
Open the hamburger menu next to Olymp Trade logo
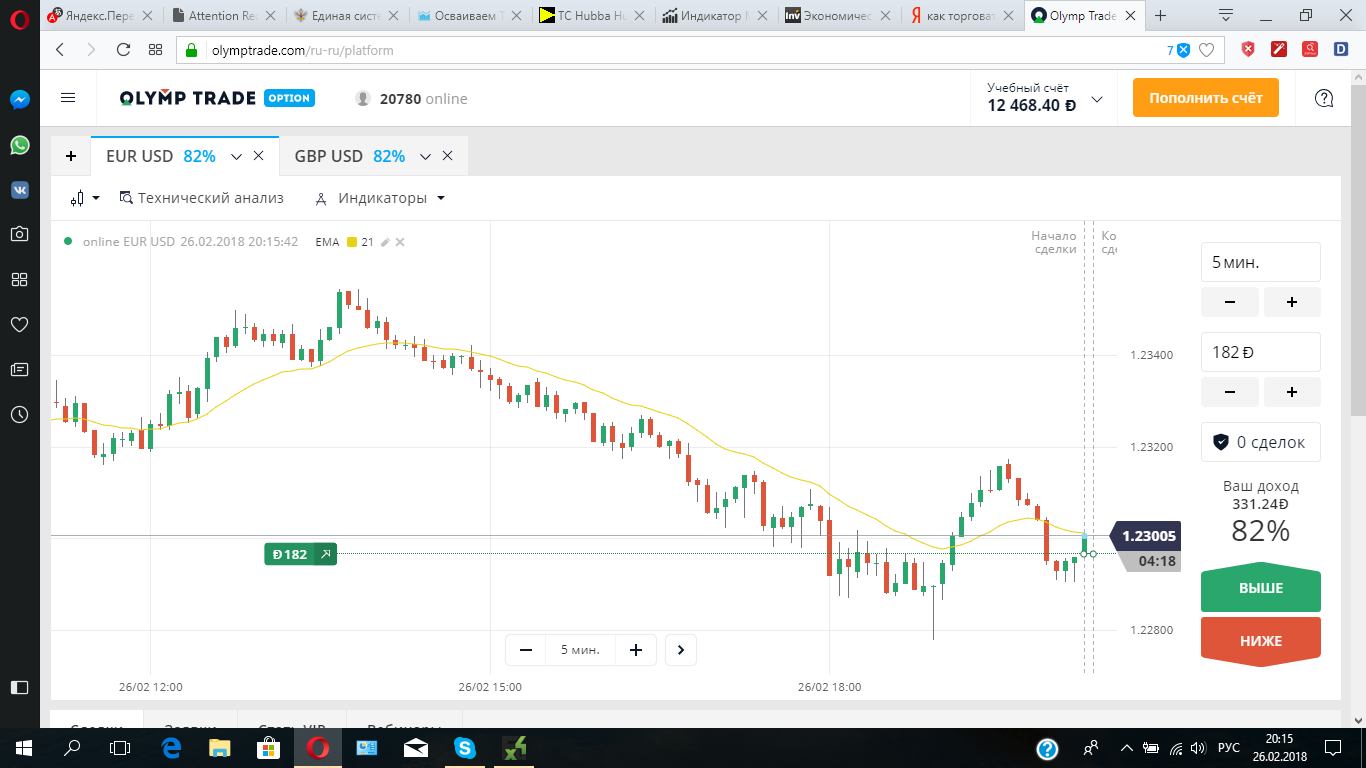tap(68, 98)
